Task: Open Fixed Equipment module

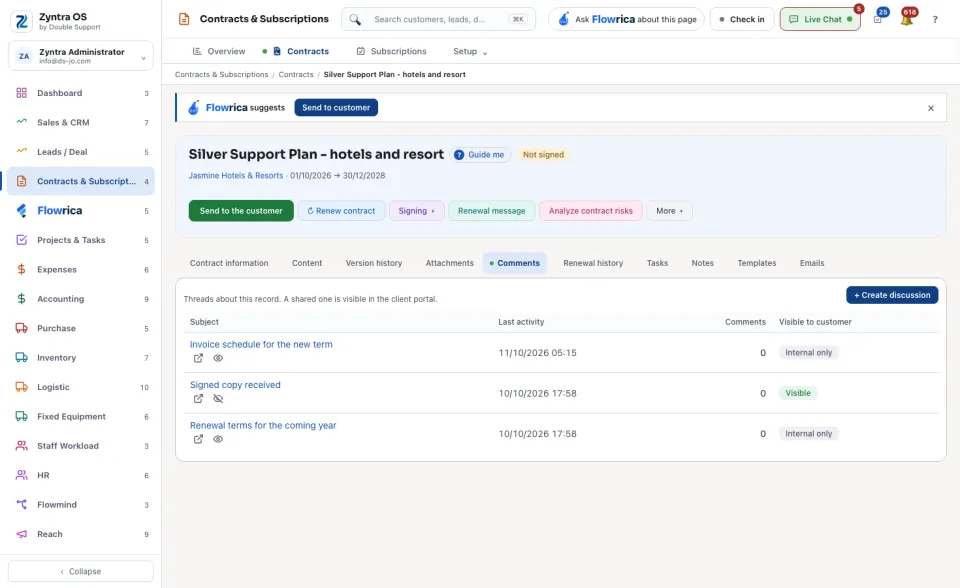Action: click(x=80, y=416)
